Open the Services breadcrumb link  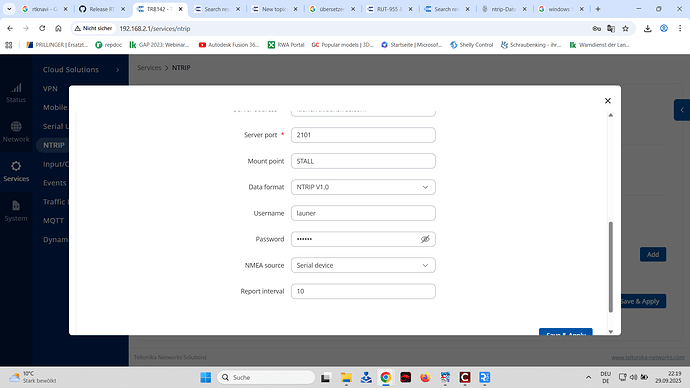click(x=149, y=68)
